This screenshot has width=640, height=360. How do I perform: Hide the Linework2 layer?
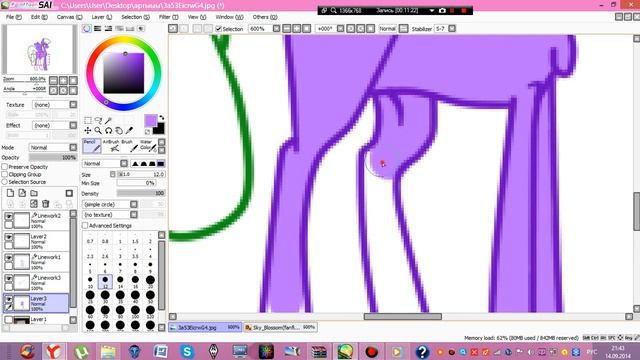tap(9, 216)
